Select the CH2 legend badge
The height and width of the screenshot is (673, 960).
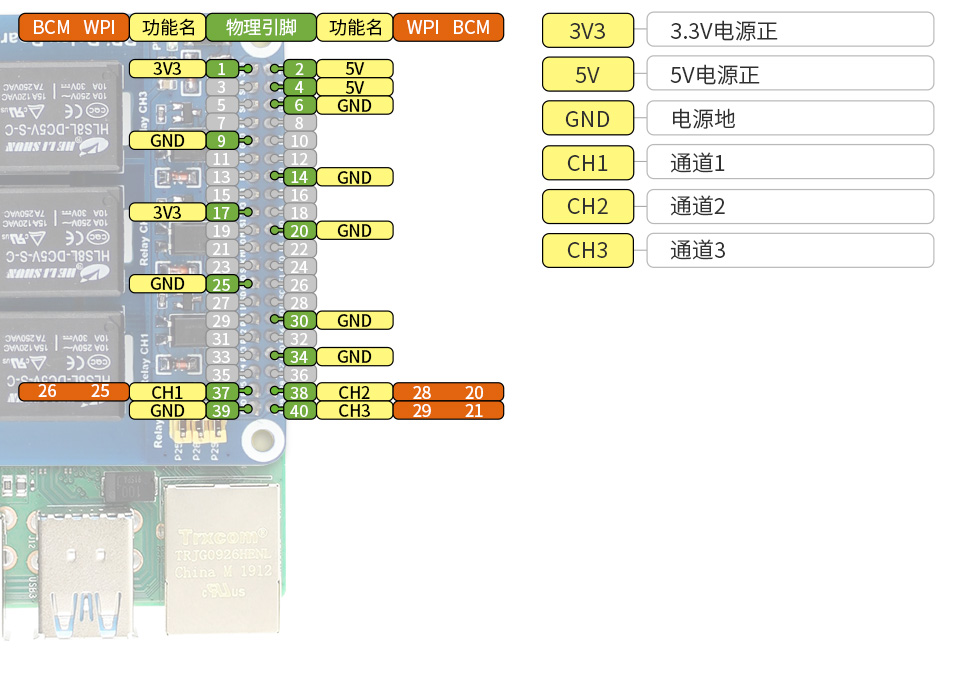coord(587,206)
